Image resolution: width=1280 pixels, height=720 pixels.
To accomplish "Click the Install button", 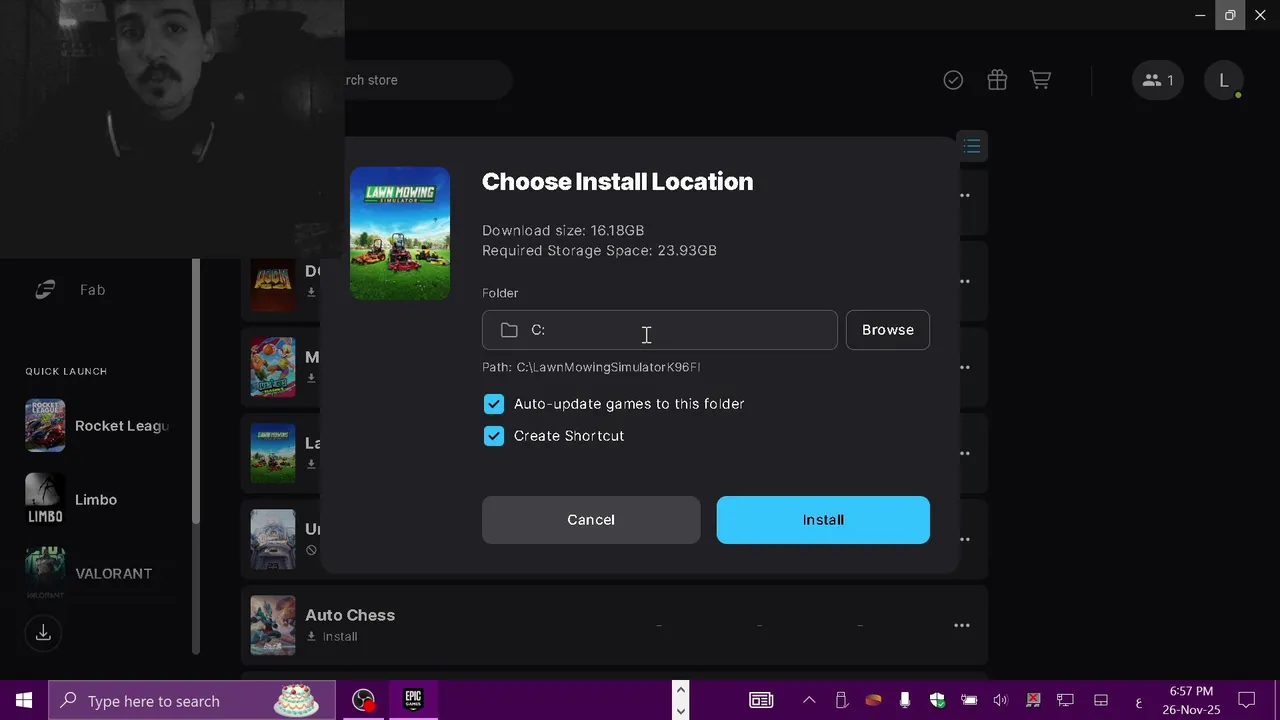I will (823, 520).
